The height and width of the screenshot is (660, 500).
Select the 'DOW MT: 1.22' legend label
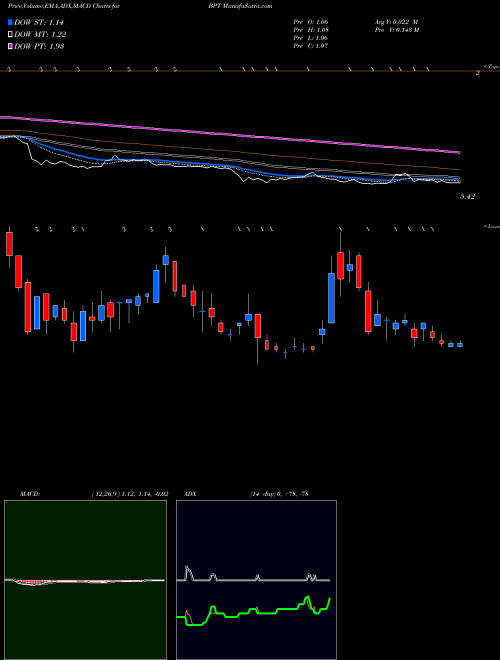(x=40, y=35)
